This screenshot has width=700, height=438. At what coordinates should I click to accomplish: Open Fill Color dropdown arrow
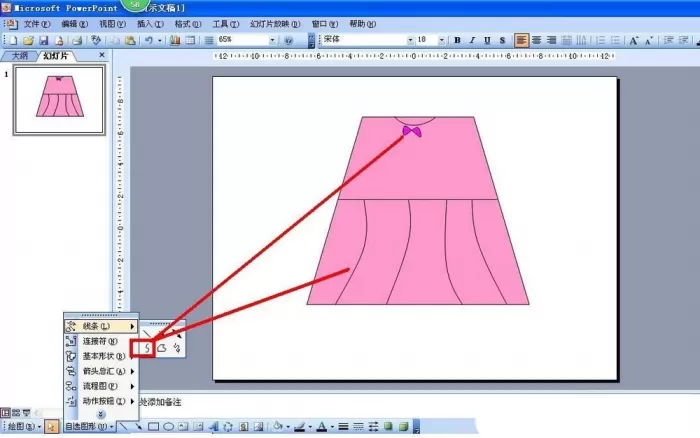[x=288, y=427]
